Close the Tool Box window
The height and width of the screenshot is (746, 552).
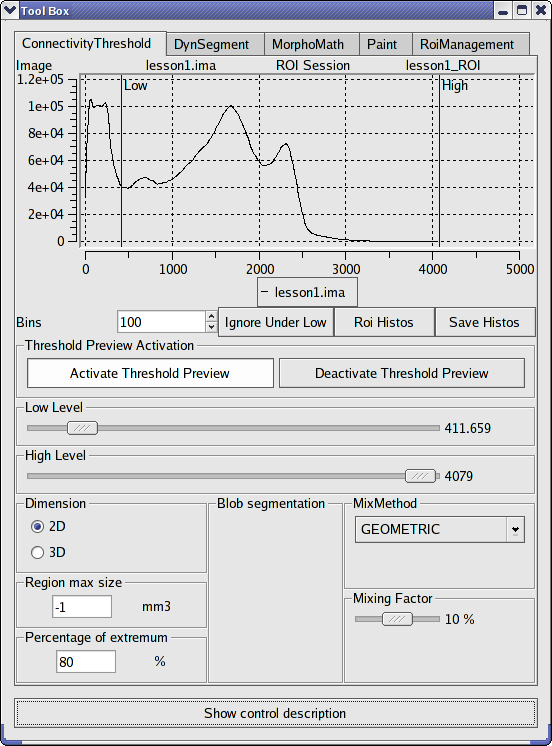click(541, 10)
